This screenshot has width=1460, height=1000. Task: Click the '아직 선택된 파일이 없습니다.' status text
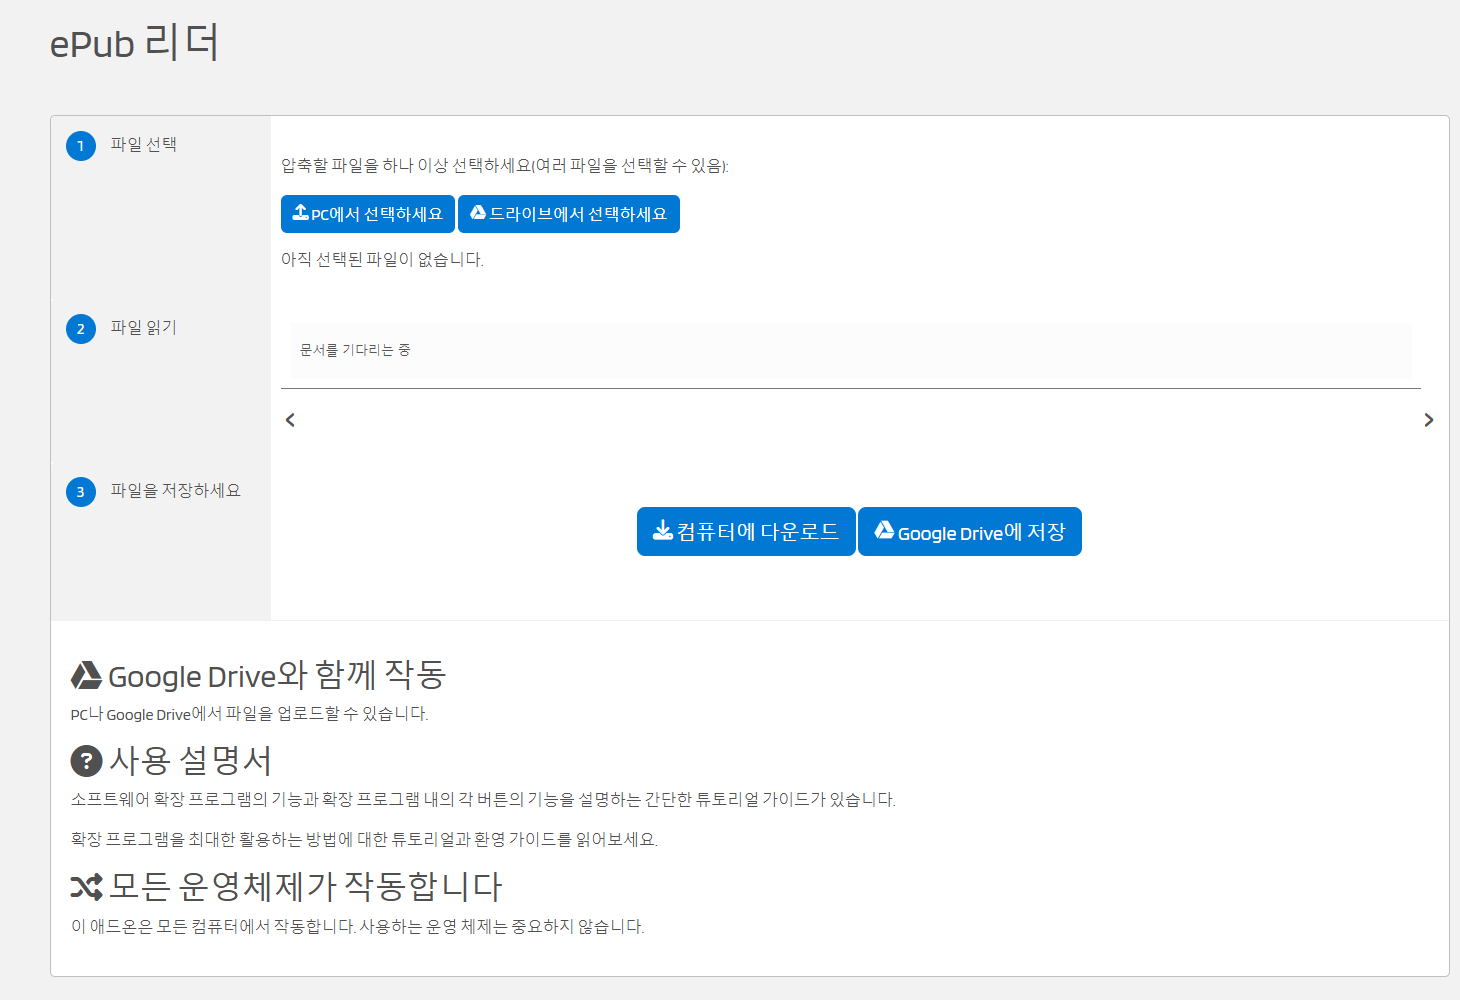tap(382, 260)
